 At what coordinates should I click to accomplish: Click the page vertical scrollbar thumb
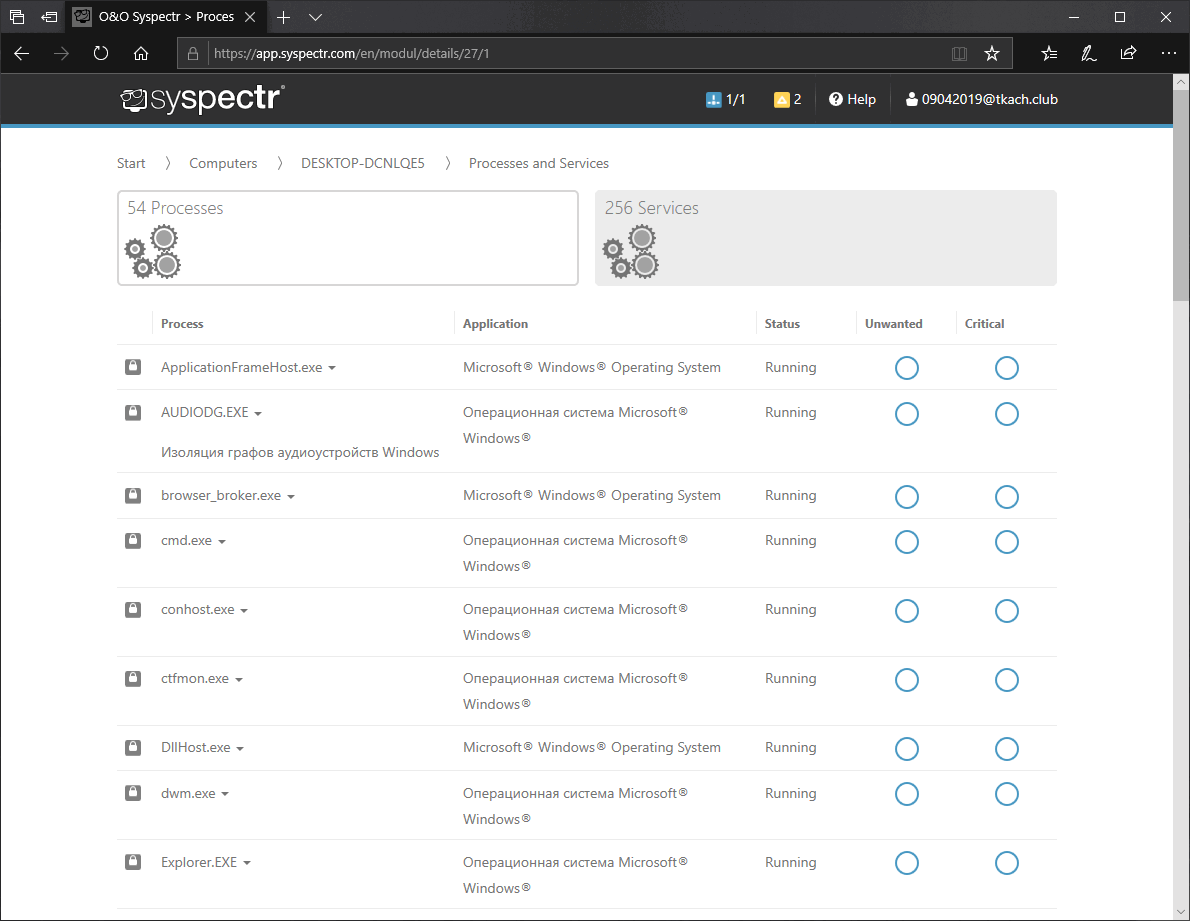(x=1181, y=196)
